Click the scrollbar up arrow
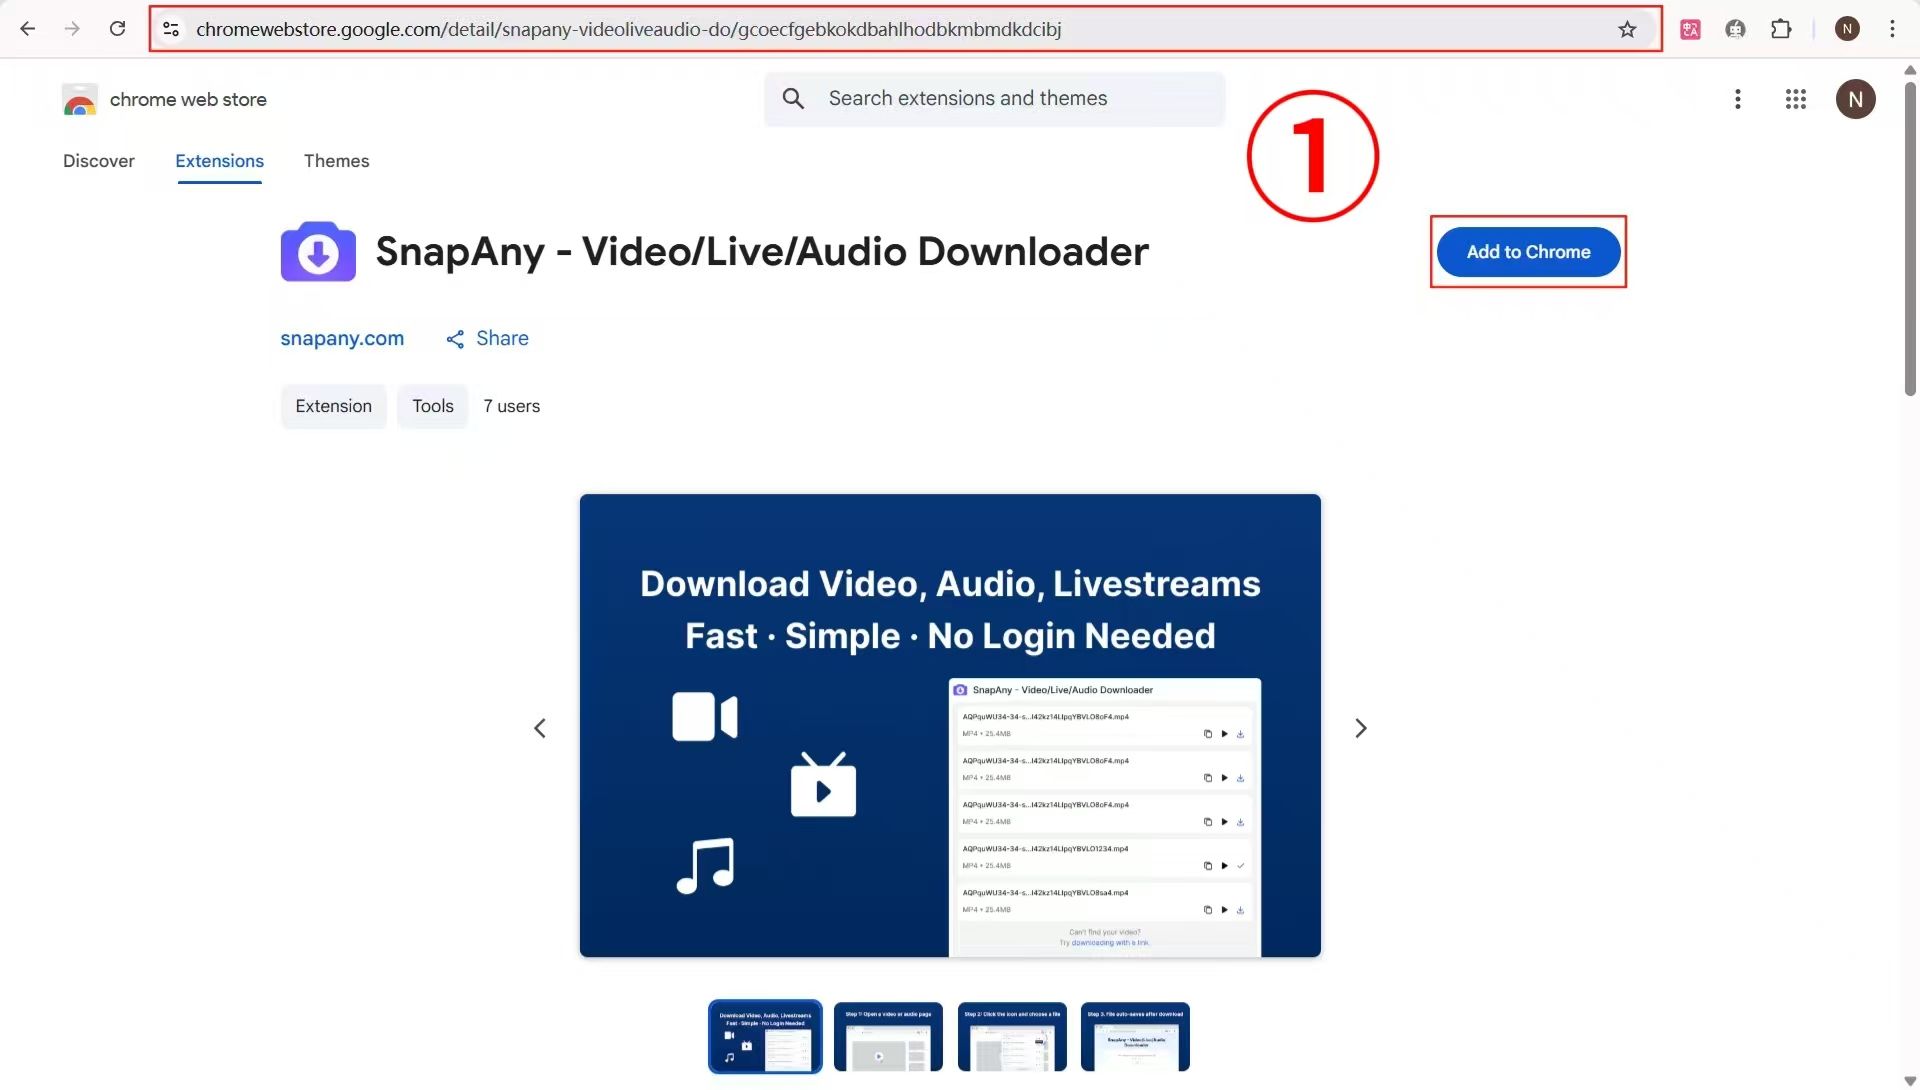Screen dimensions: 1920x1090 [1910, 70]
